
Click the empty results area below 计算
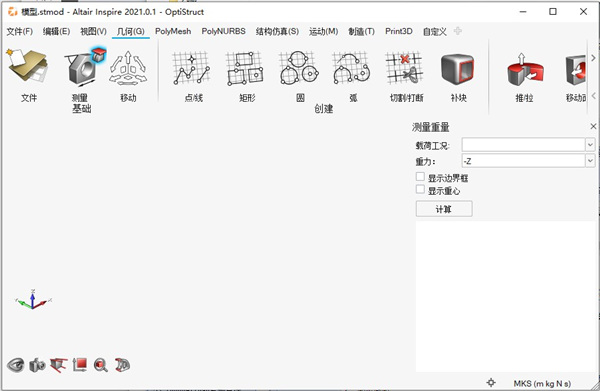(506, 297)
